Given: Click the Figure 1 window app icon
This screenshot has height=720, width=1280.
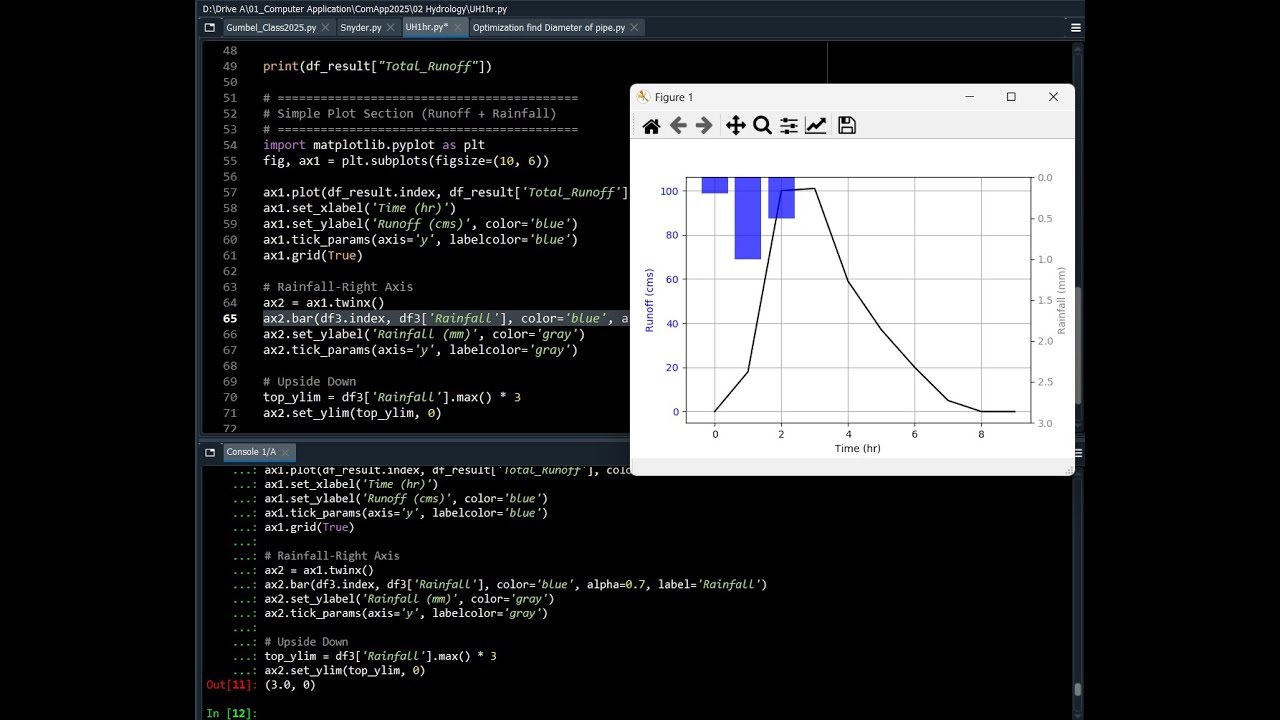Looking at the screenshot, I should pyautogui.click(x=643, y=97).
